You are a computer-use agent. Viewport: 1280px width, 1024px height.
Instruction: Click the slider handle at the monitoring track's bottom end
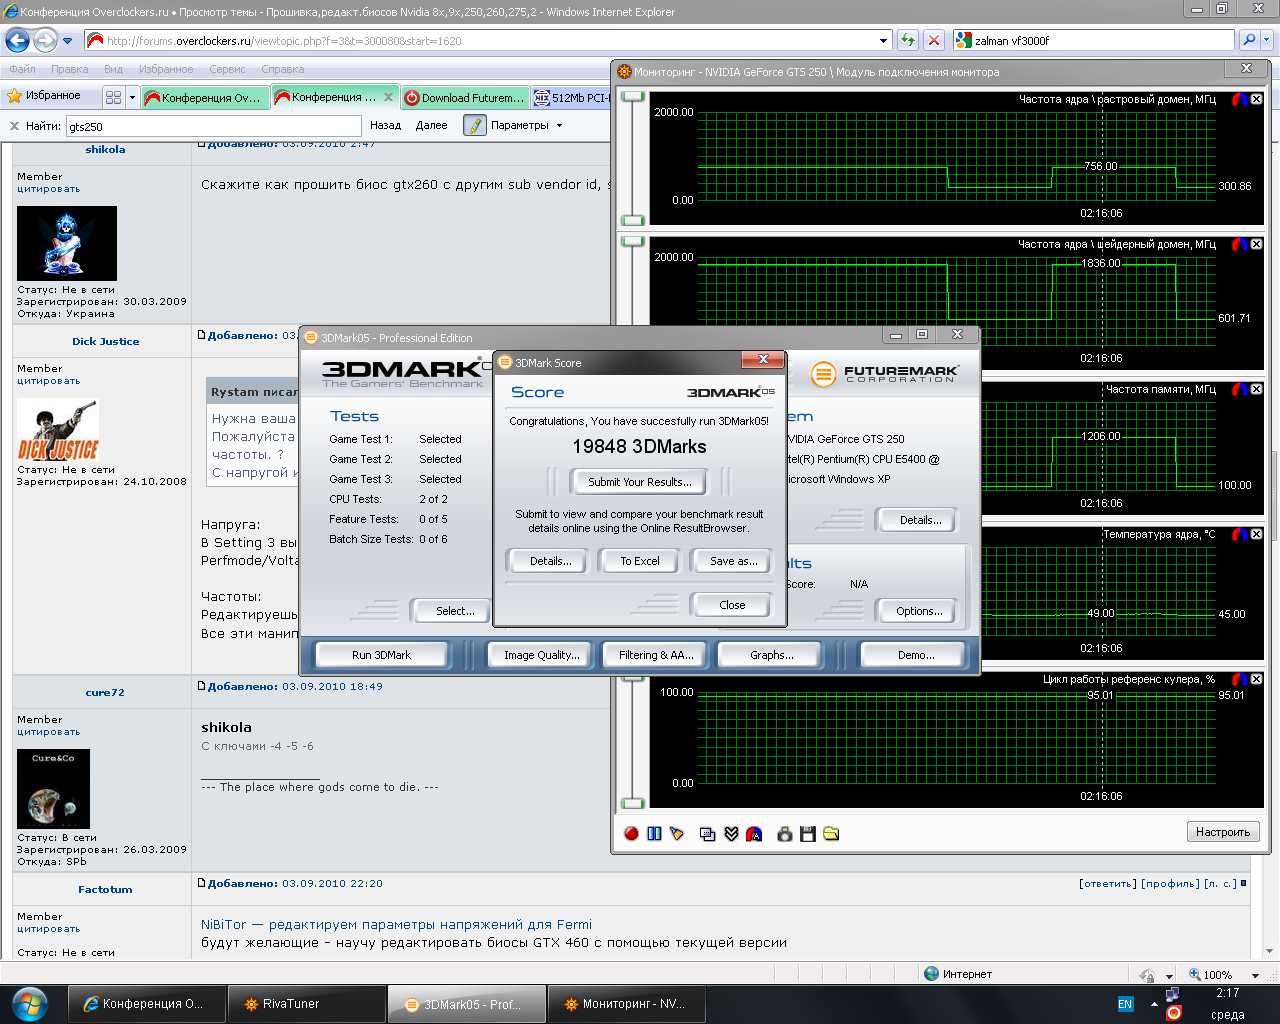[x=633, y=804]
